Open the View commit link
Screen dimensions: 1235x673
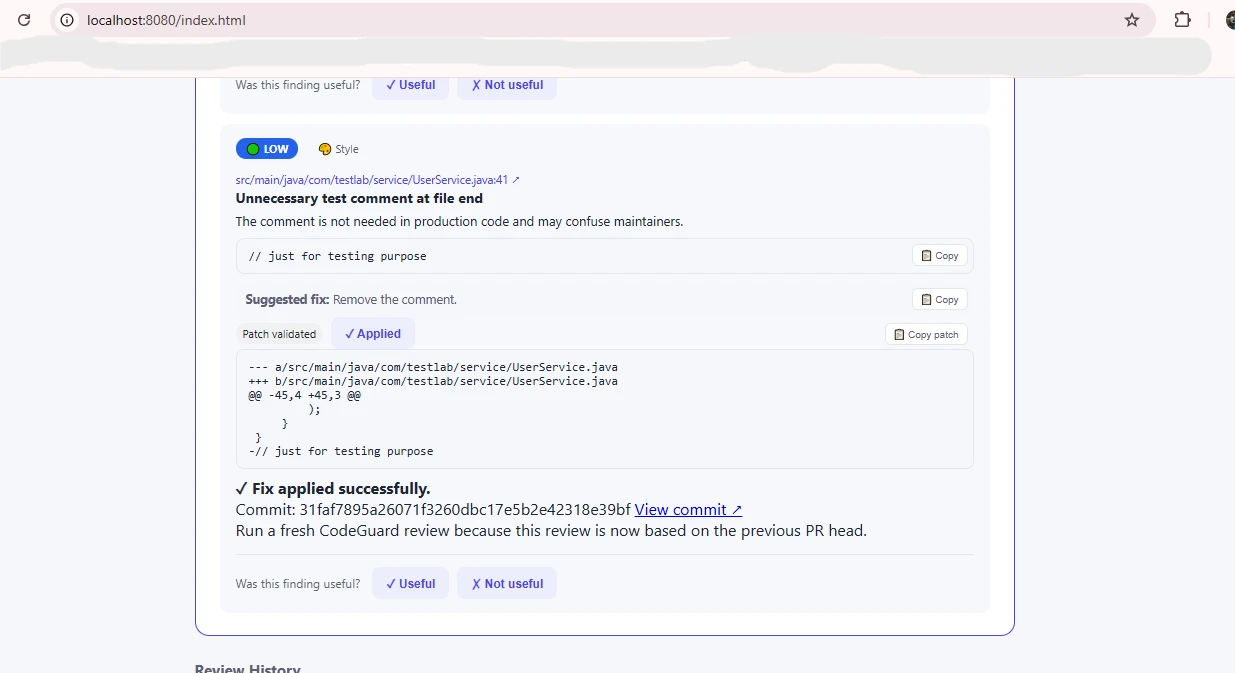pos(688,510)
